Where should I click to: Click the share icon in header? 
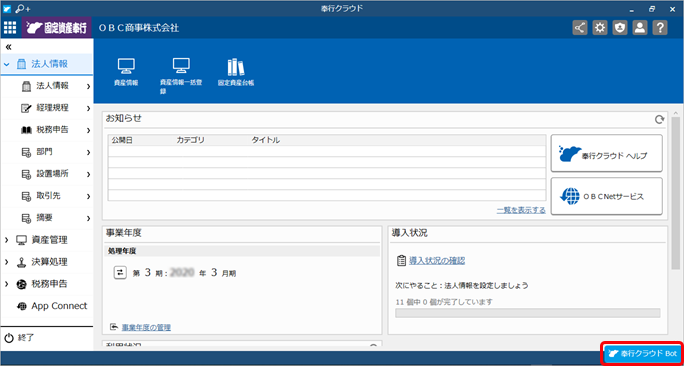580,28
